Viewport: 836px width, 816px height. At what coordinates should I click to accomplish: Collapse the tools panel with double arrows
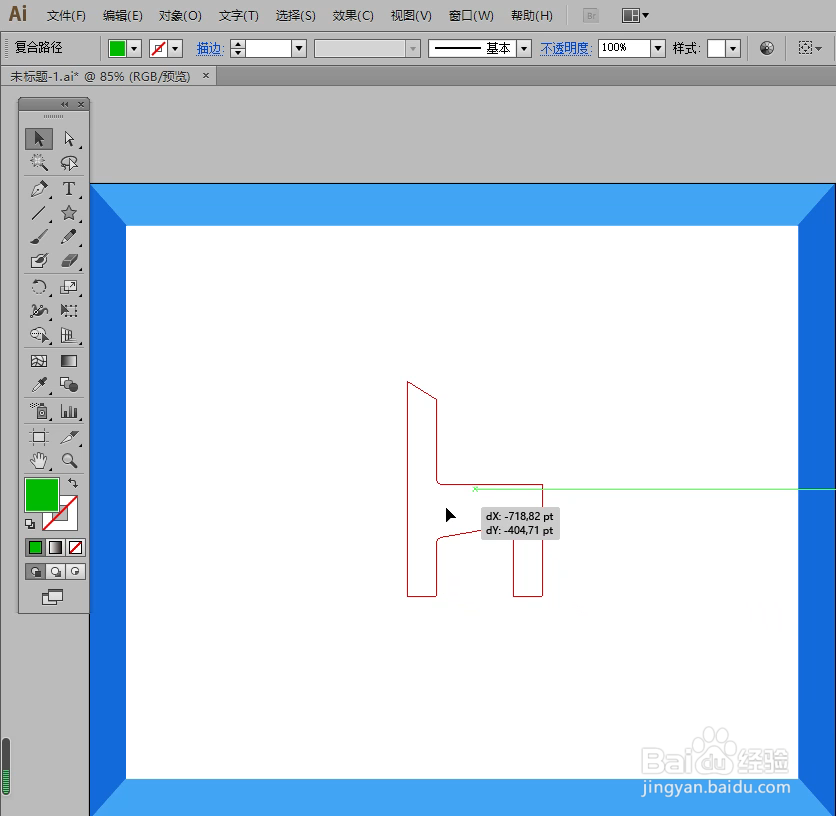tap(65, 105)
